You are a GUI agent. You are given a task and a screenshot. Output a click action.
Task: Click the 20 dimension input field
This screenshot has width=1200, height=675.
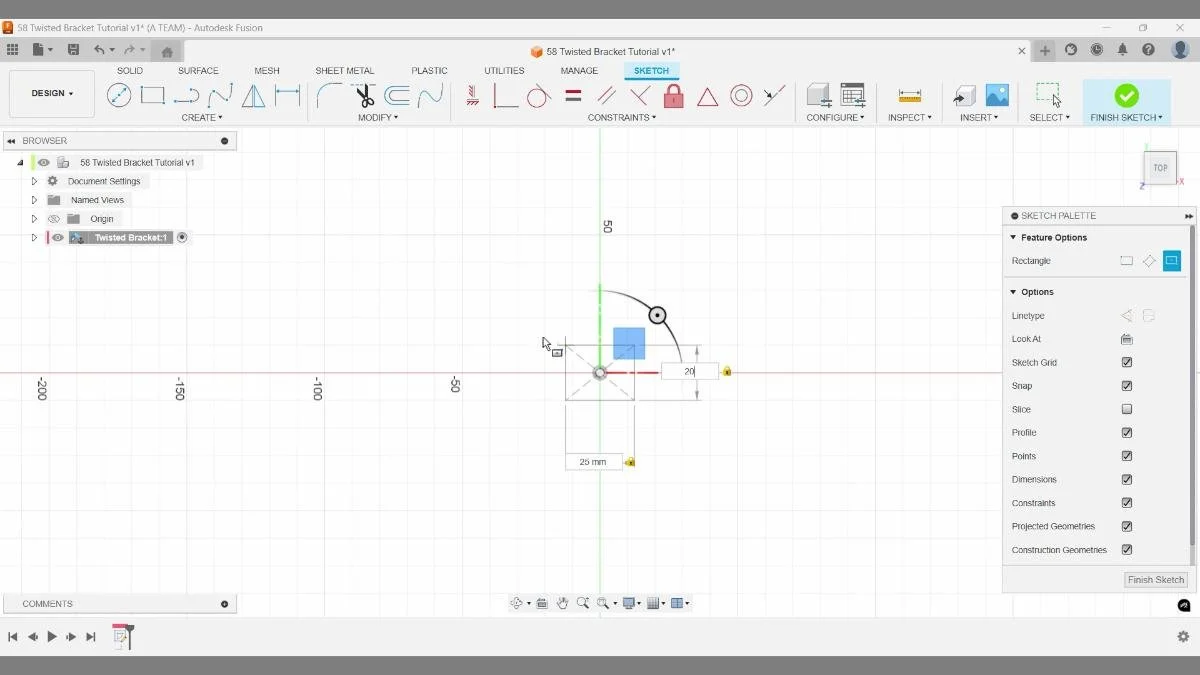tap(688, 370)
